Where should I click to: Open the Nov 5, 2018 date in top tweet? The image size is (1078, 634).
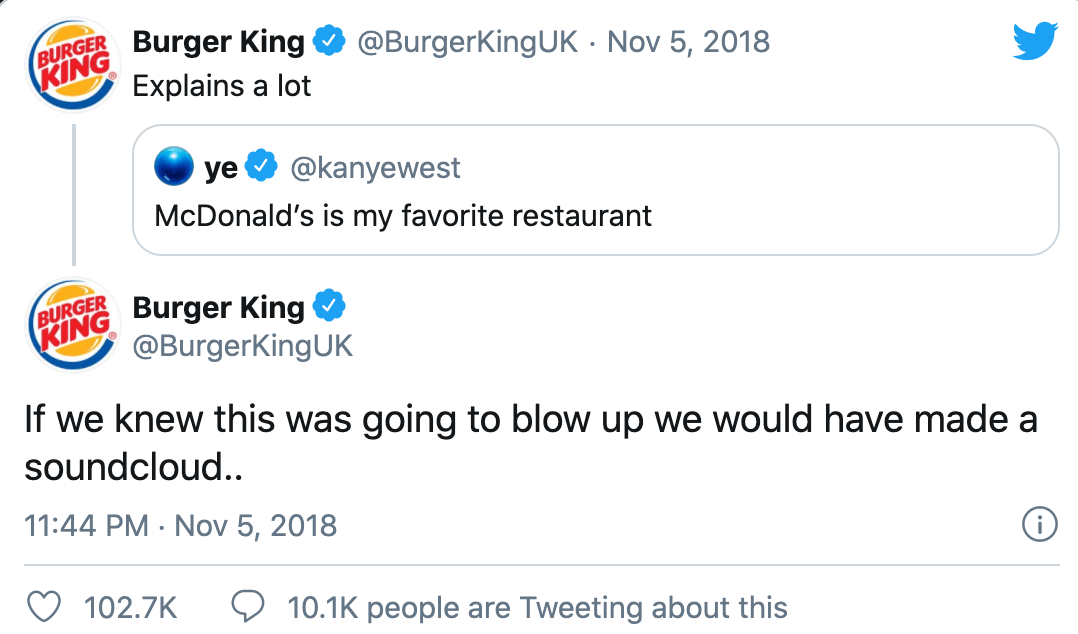pos(688,42)
